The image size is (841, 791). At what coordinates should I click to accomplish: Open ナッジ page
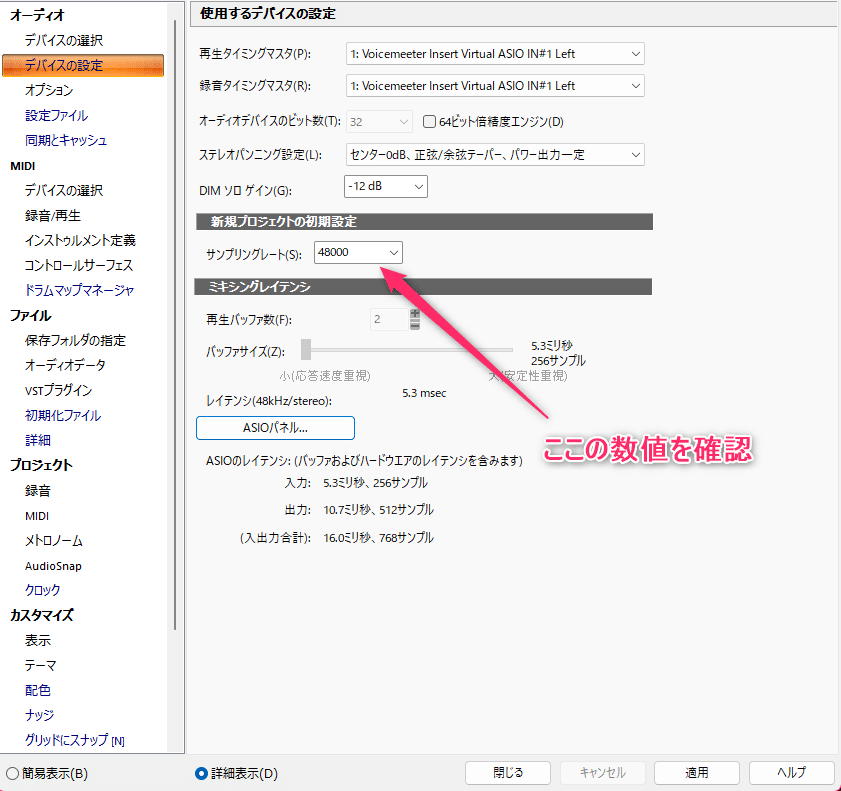[x=39, y=715]
